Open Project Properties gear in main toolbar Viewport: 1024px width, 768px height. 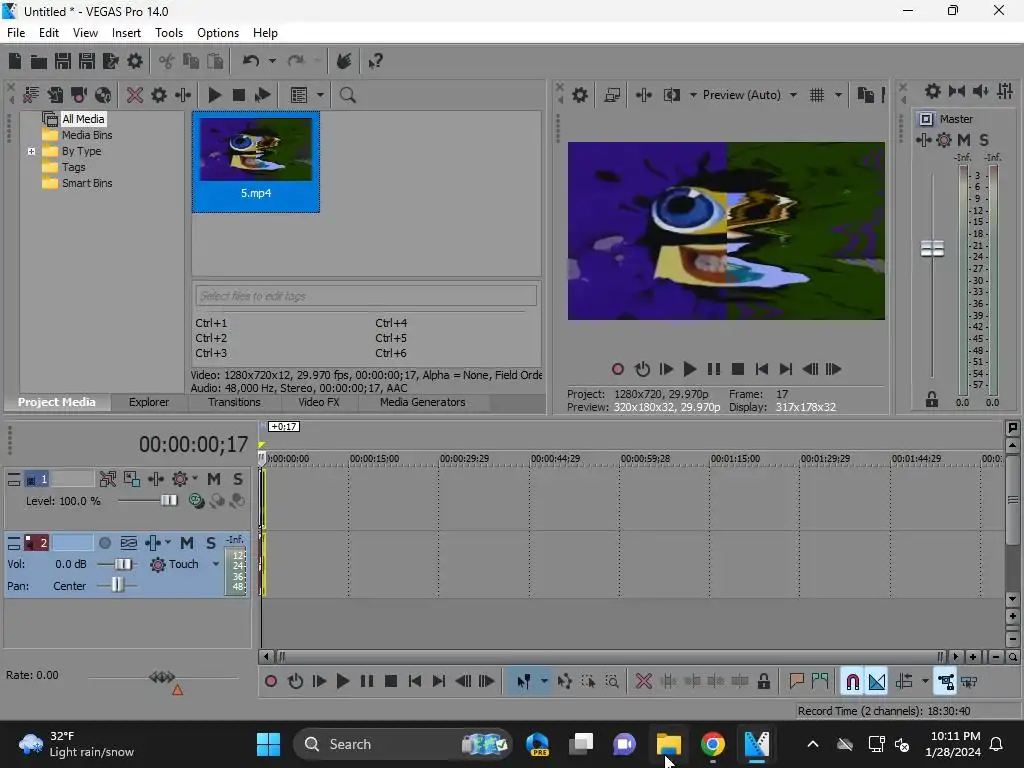(x=135, y=61)
